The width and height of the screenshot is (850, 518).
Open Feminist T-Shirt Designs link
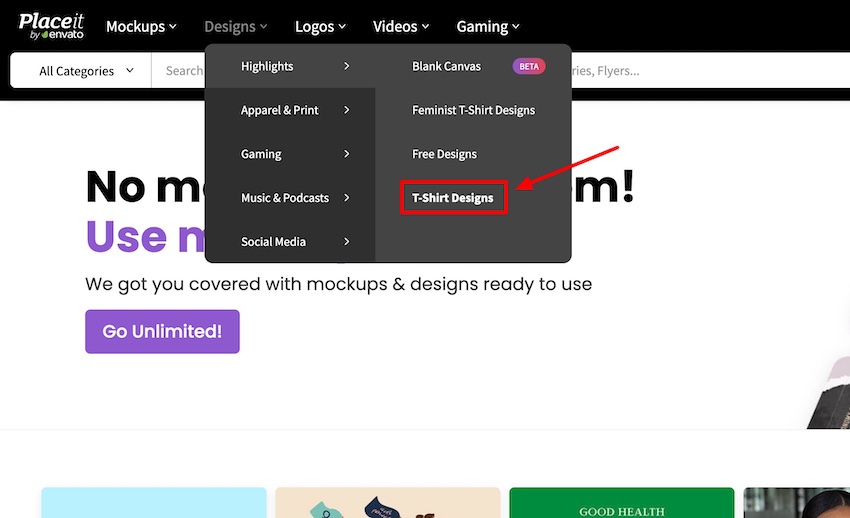click(473, 110)
